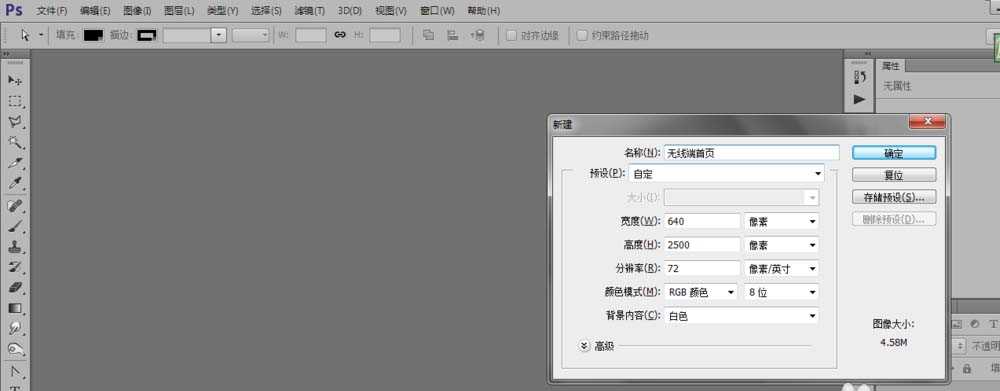Image resolution: width=1000 pixels, height=391 pixels.
Task: Click the 名称 name field 无线端首页
Action: tap(751, 153)
